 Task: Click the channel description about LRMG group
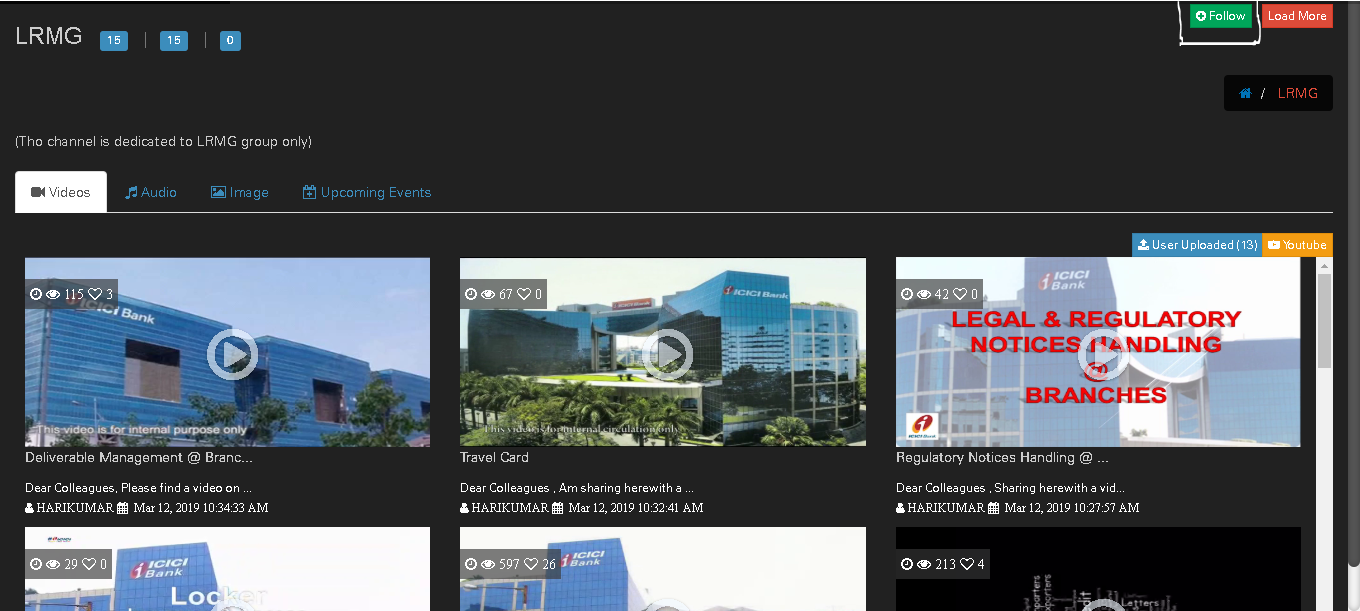pyautogui.click(x=164, y=141)
